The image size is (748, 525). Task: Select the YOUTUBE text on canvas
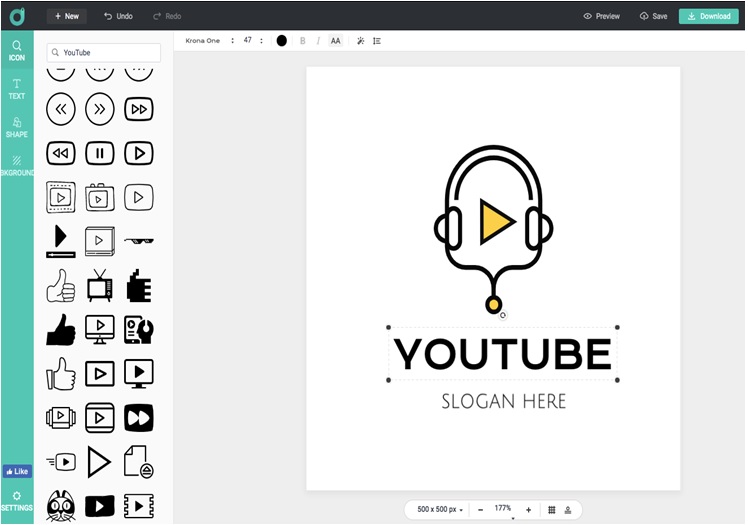(503, 354)
